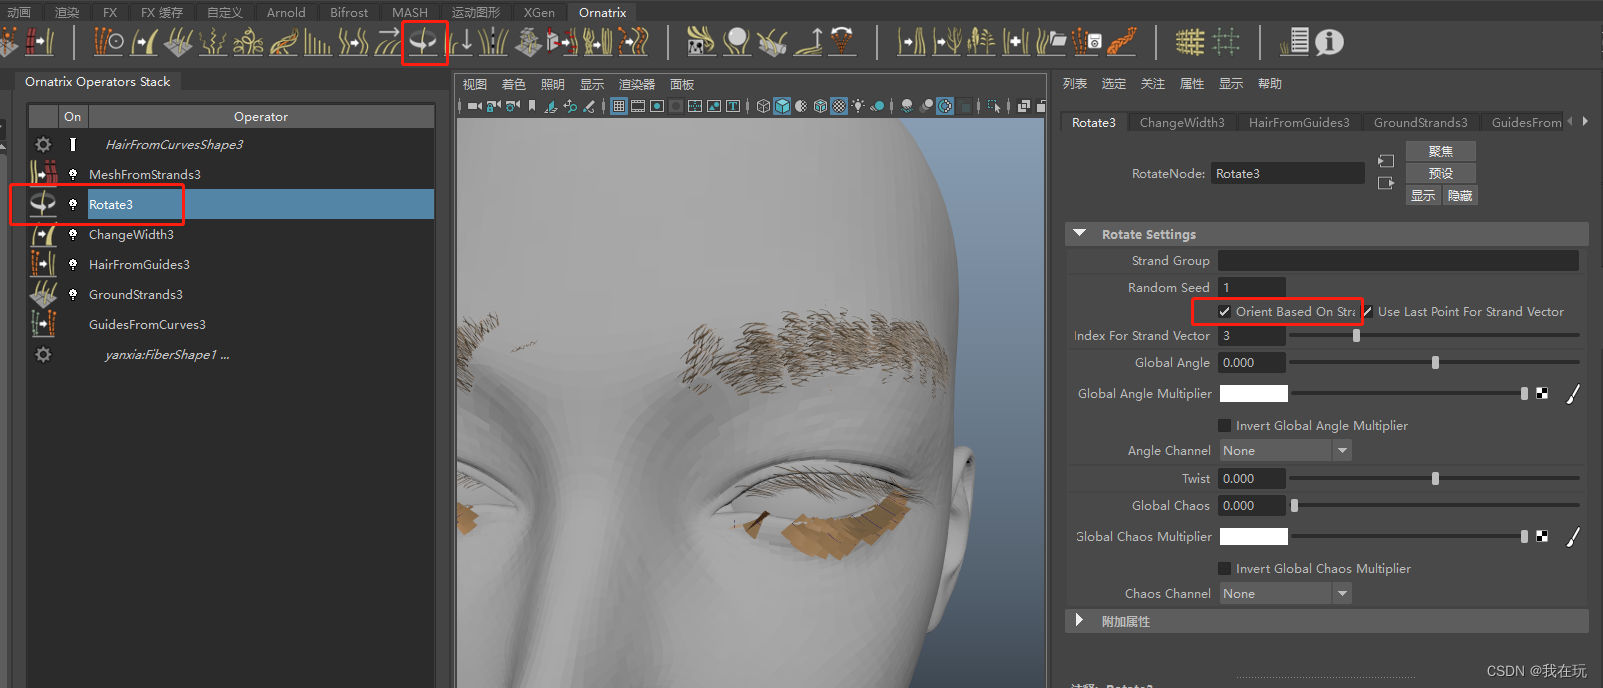Toggle use all lights bulb icon
The image size is (1603, 688).
pos(858,106)
